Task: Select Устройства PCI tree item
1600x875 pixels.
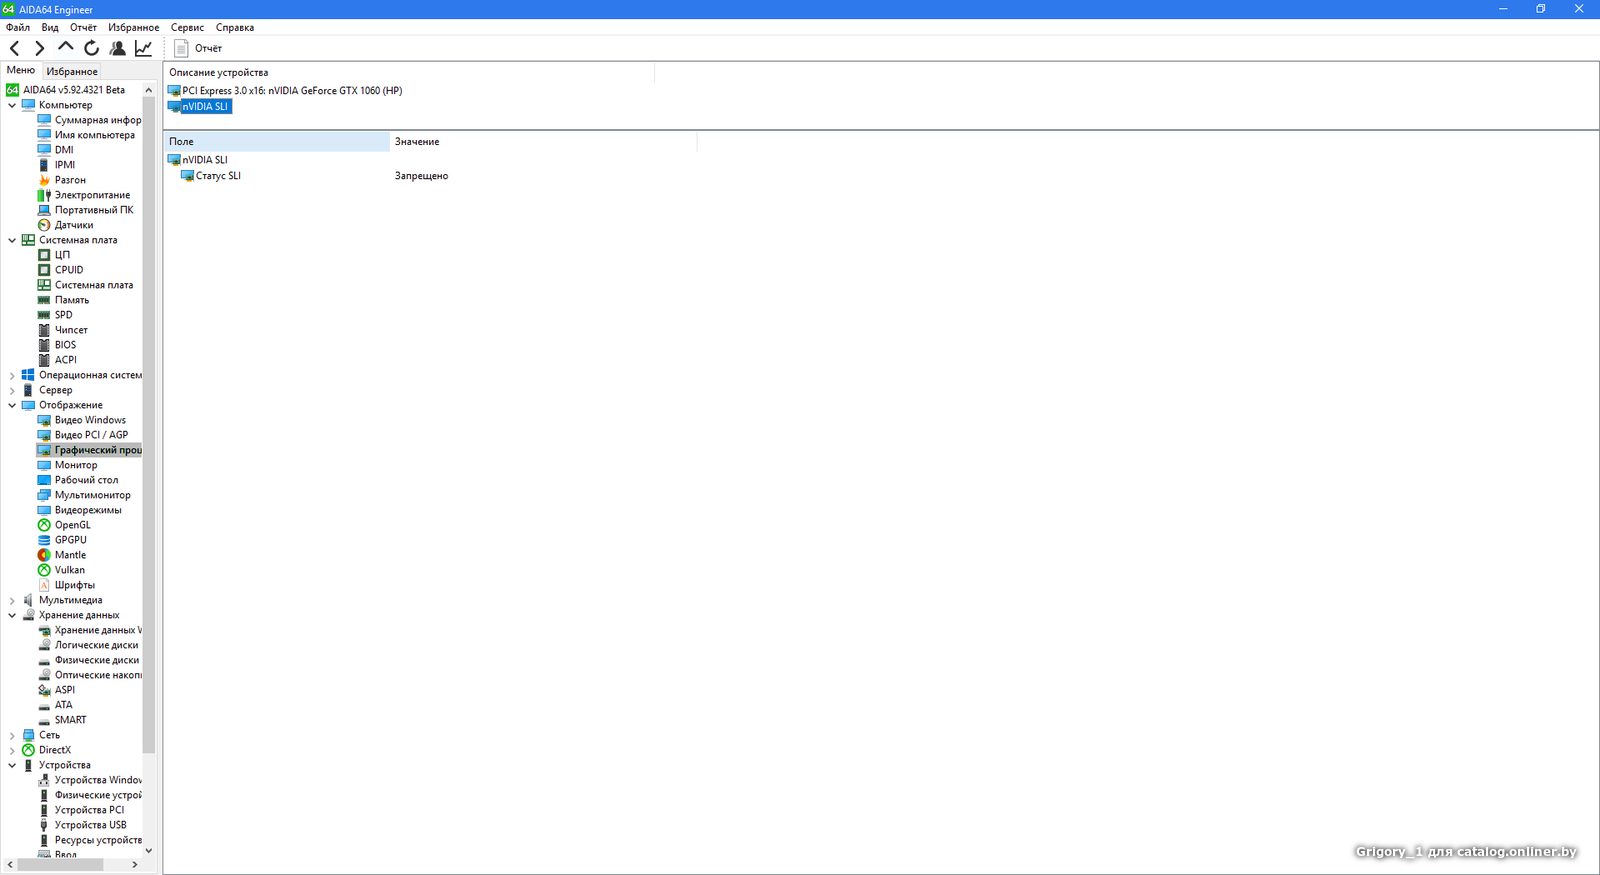Action: 90,810
